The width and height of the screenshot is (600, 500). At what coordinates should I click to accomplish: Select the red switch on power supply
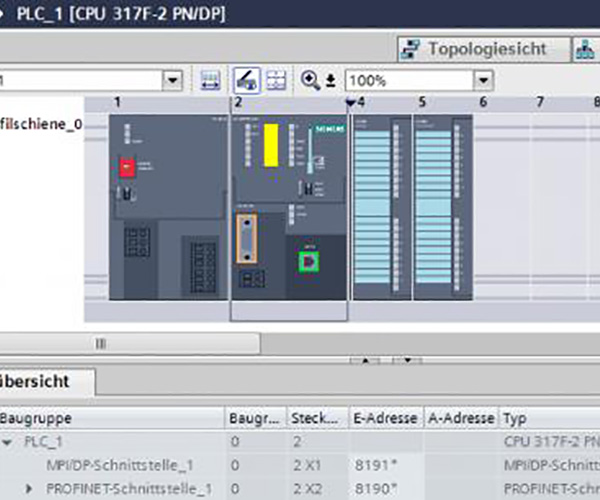pos(127,167)
